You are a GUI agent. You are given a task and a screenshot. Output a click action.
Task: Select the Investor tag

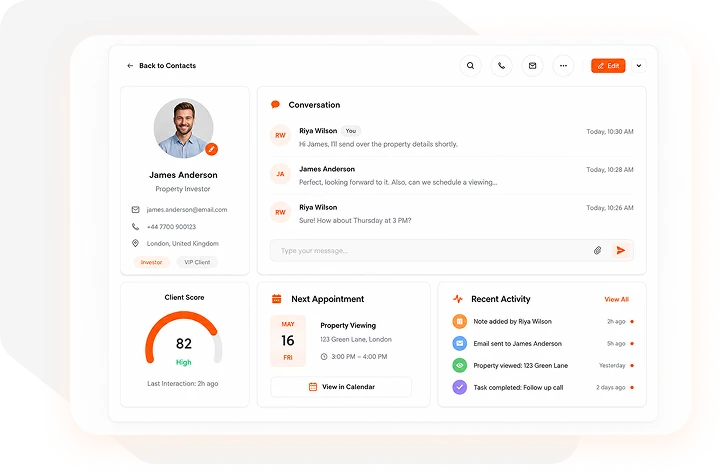point(151,262)
